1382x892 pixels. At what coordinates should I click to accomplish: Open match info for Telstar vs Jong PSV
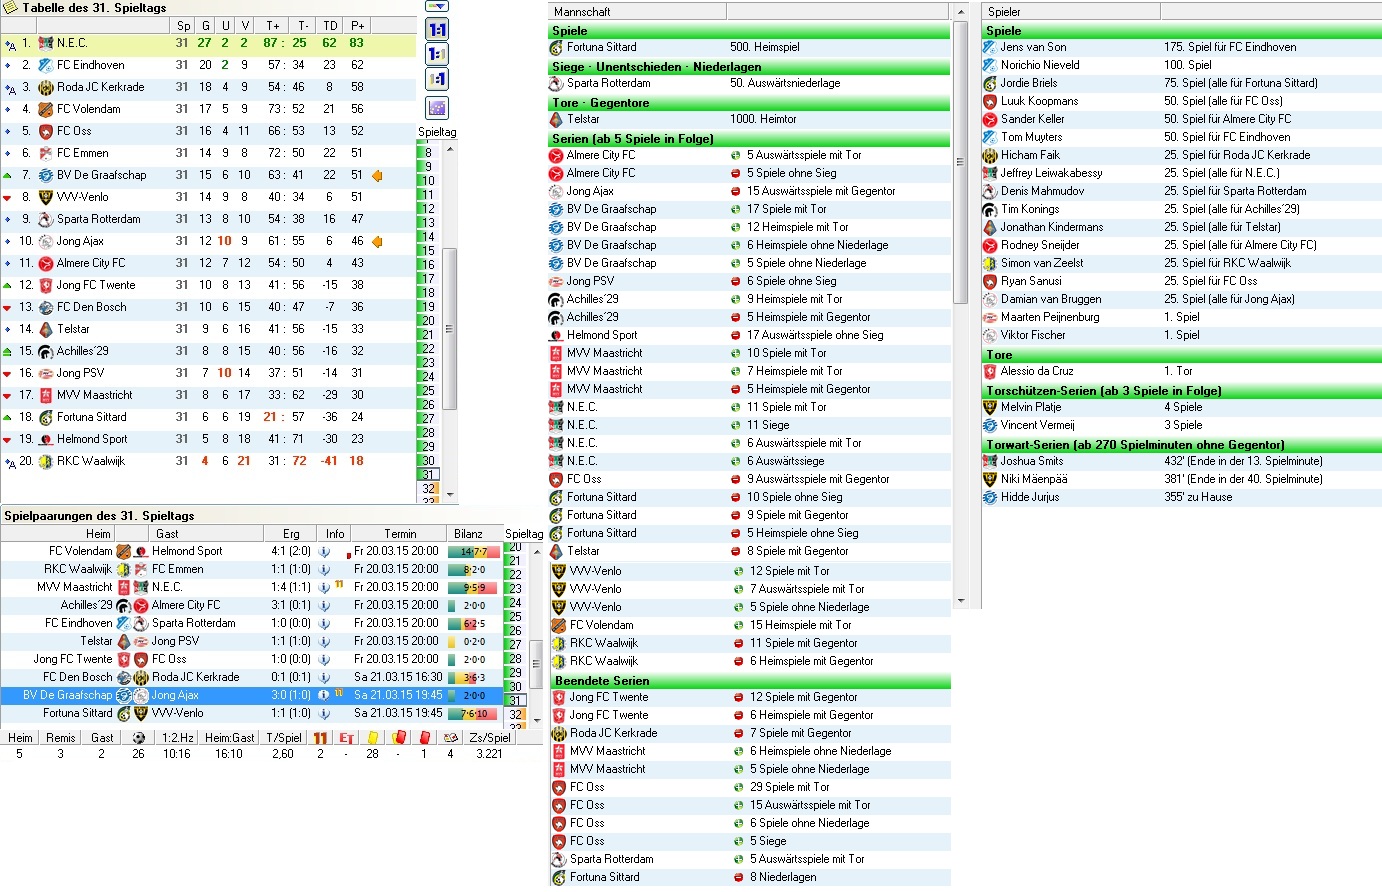[324, 641]
